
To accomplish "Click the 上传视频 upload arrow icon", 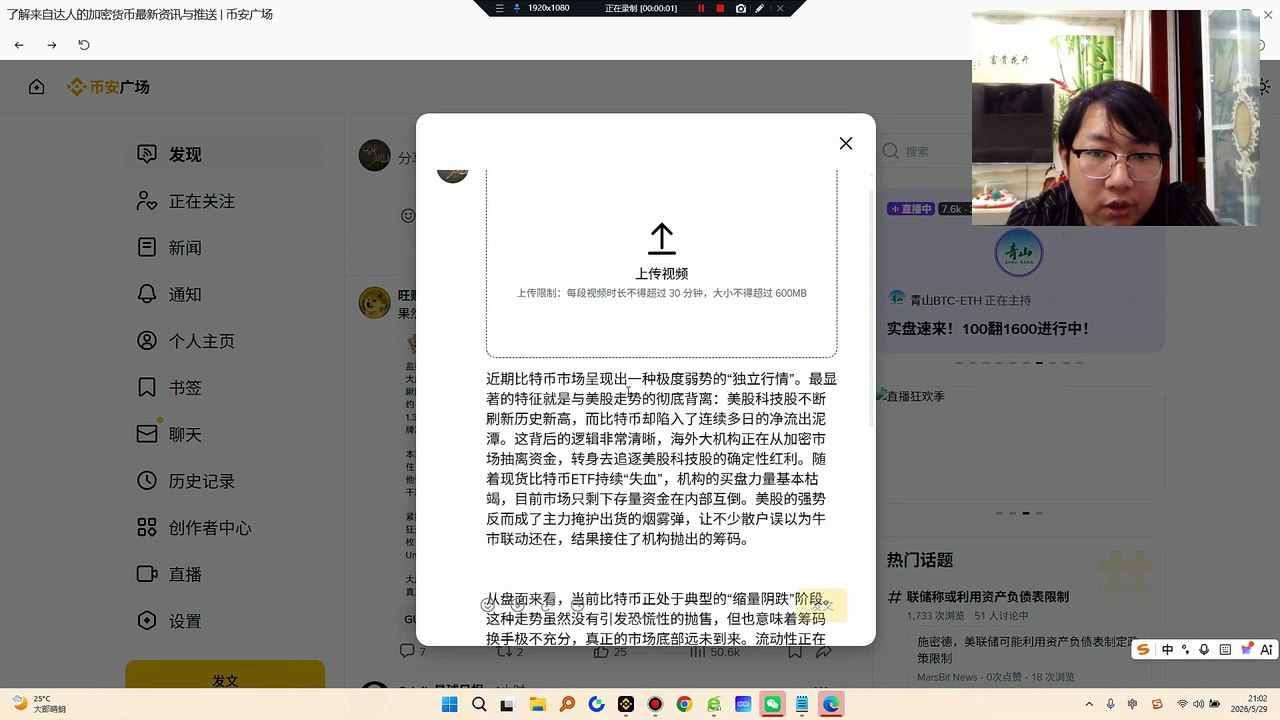I will (x=661, y=239).
